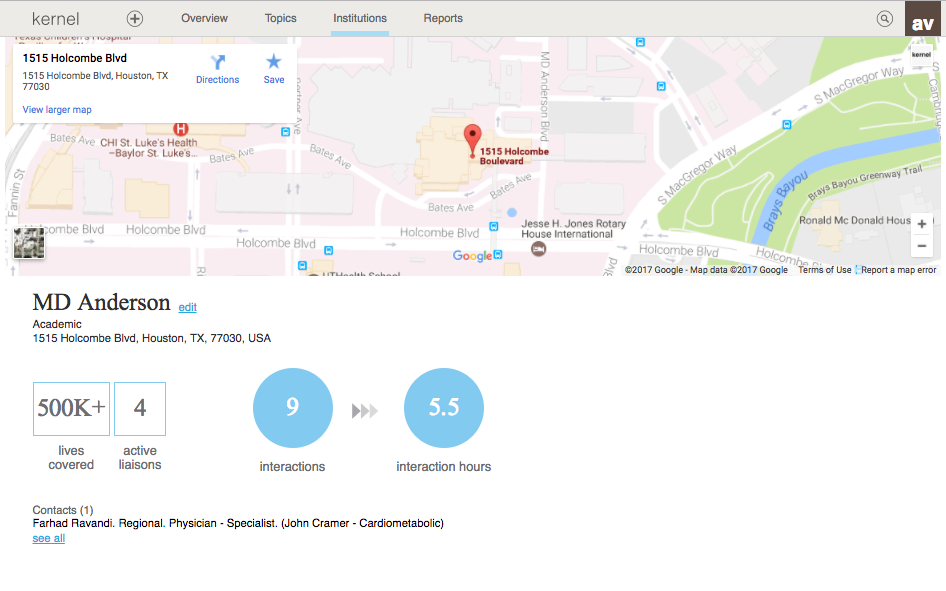Open Terms of Use link
946x591 pixels.
[x=824, y=270]
